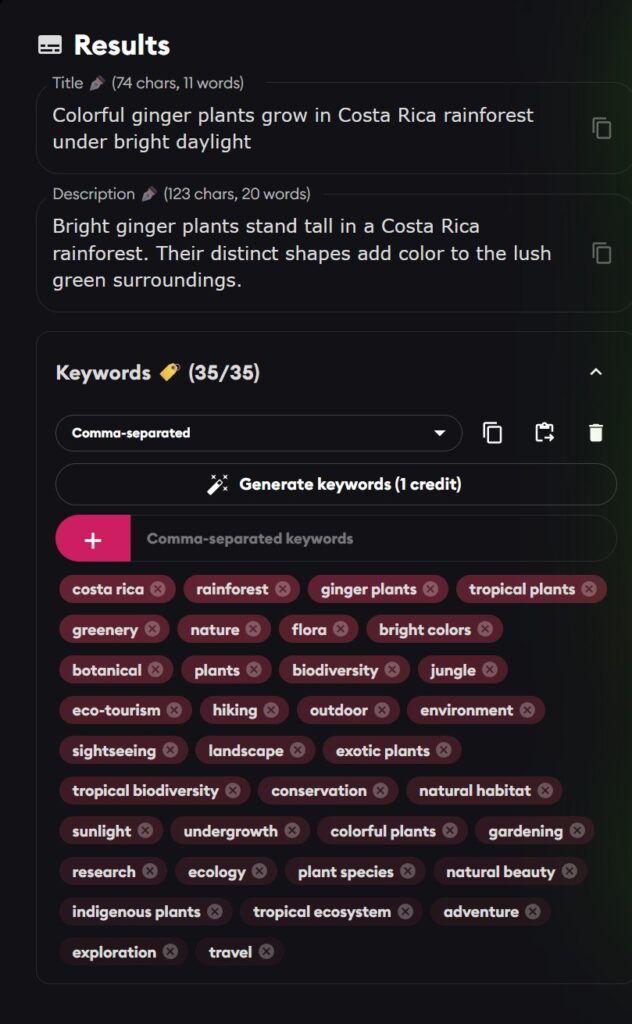Edit title using pencil icon

[97, 83]
